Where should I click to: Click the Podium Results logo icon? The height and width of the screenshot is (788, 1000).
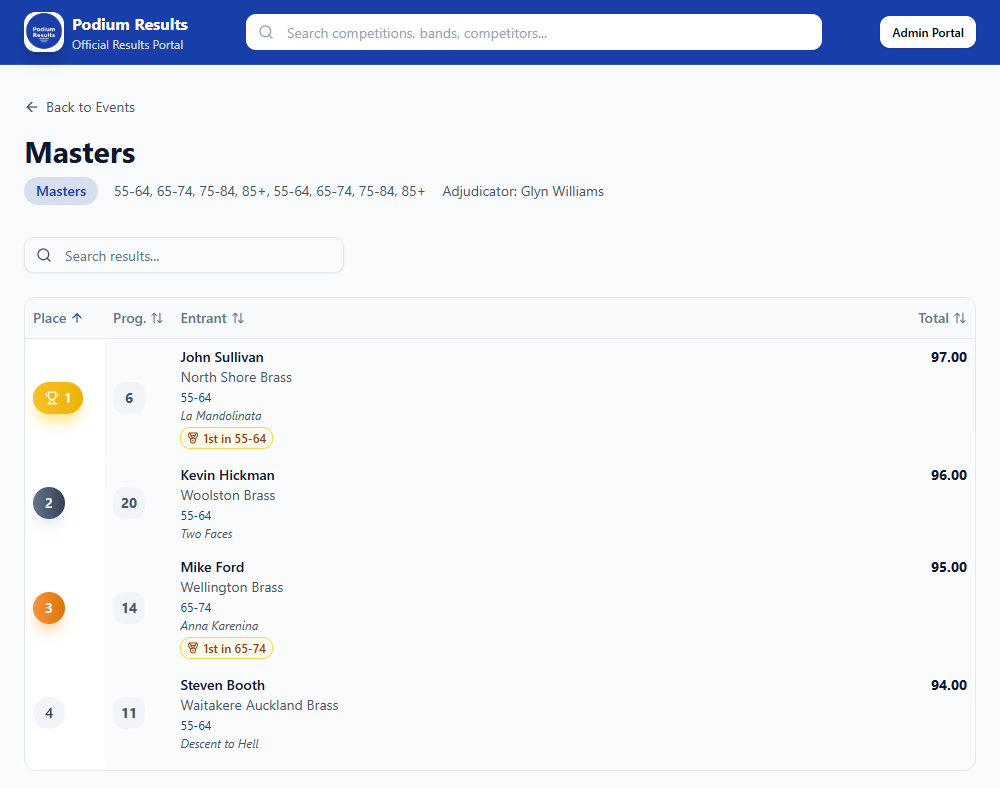[44, 32]
